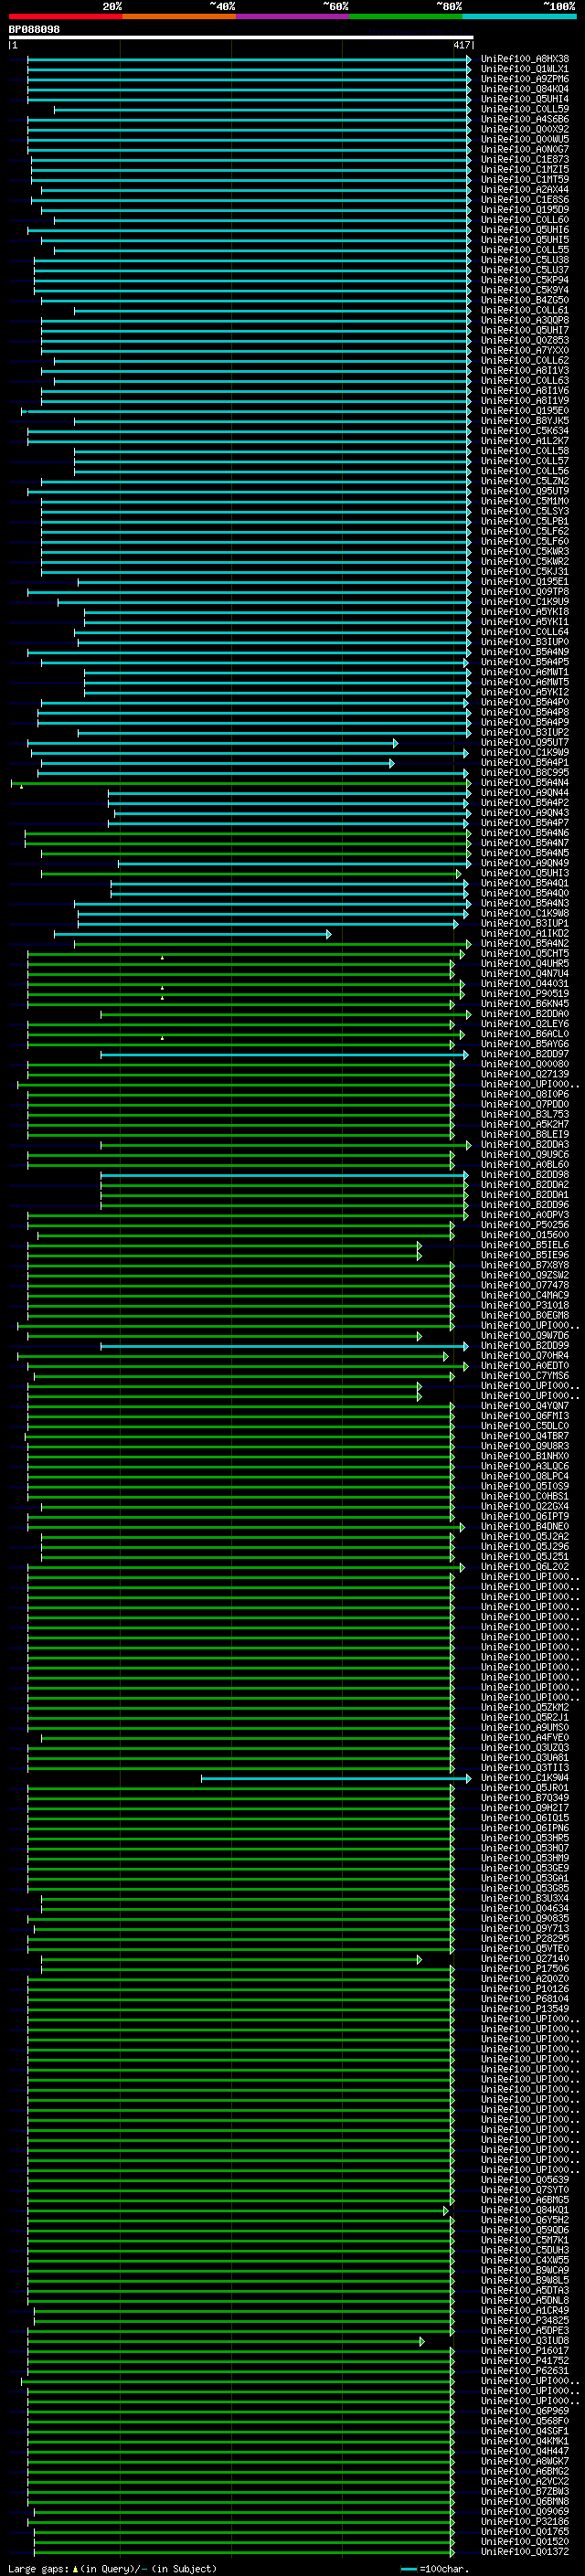
Task: Select label UniRef100_Q0Z853
Action: click(525, 340)
